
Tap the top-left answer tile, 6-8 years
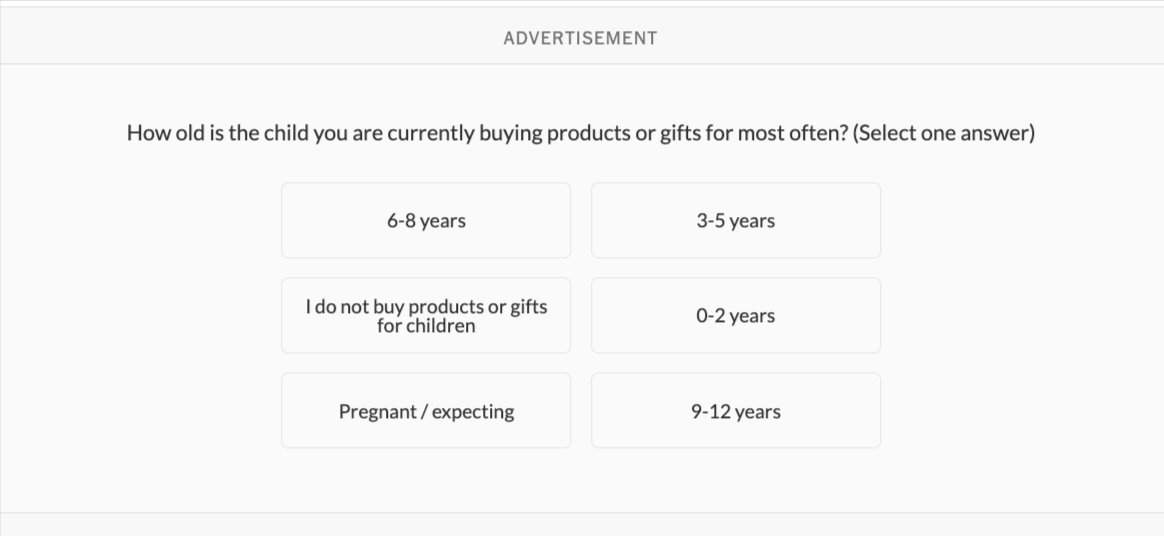[426, 220]
